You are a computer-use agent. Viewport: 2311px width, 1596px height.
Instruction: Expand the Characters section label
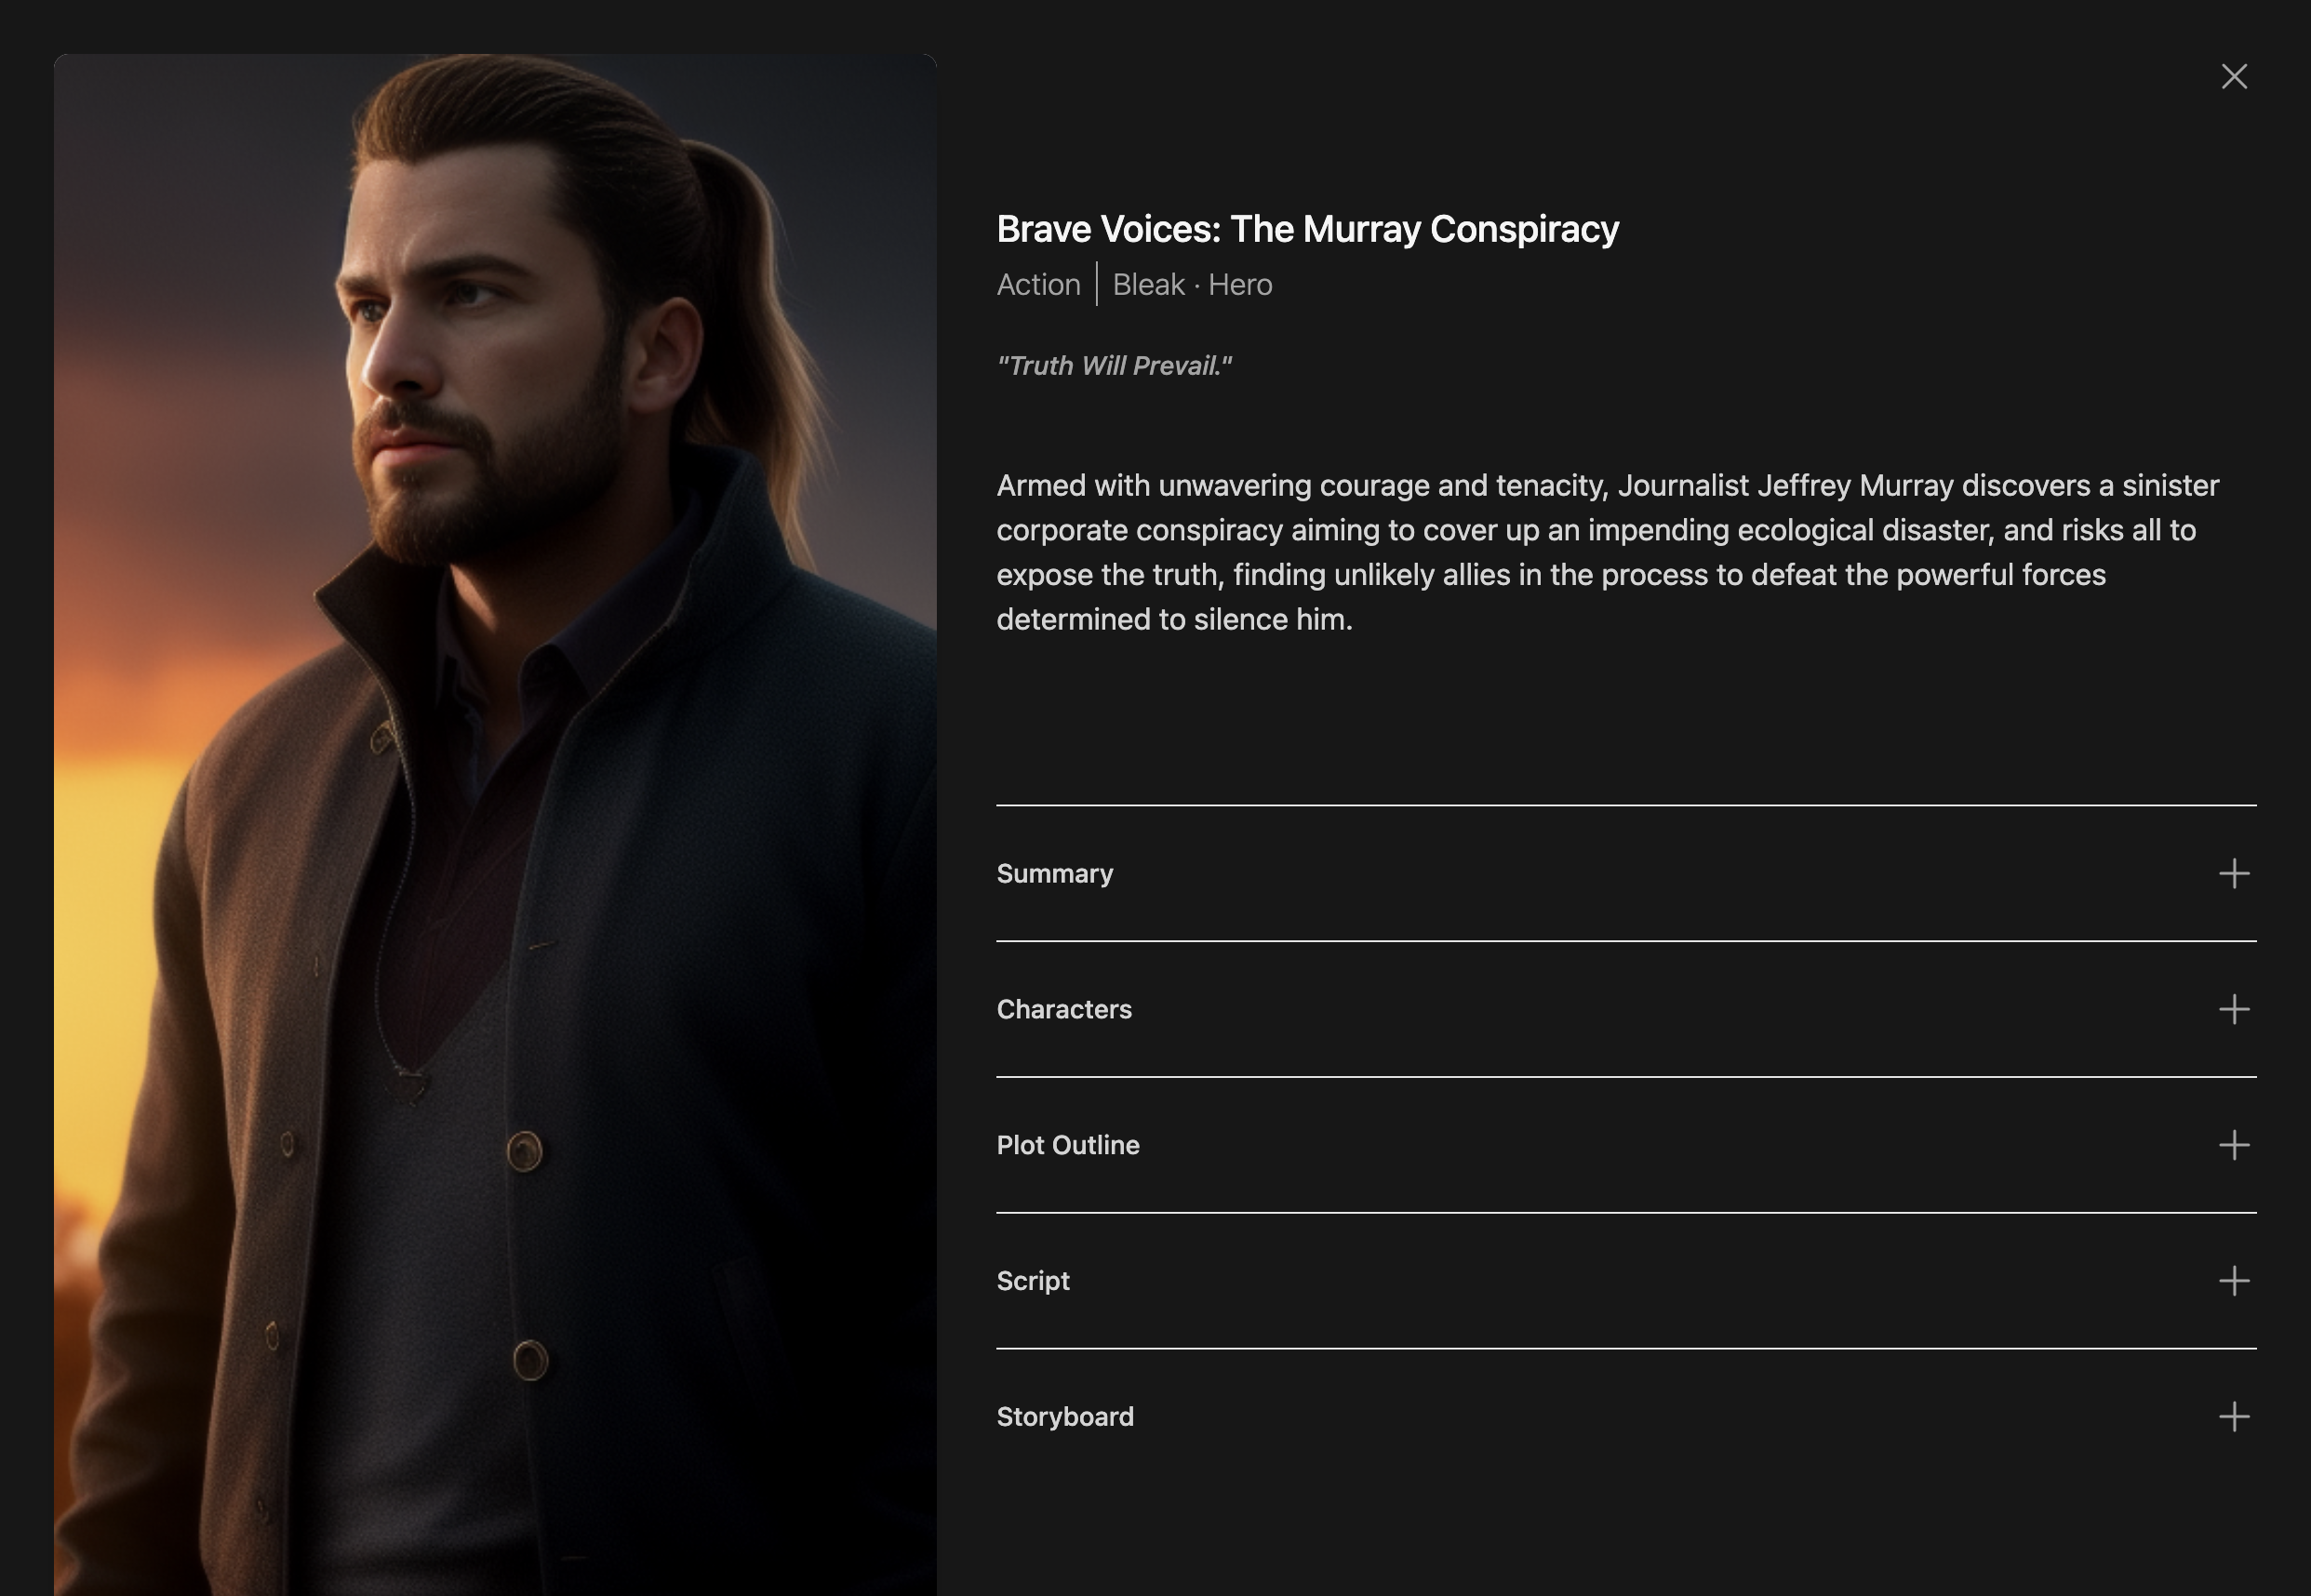(1064, 1010)
